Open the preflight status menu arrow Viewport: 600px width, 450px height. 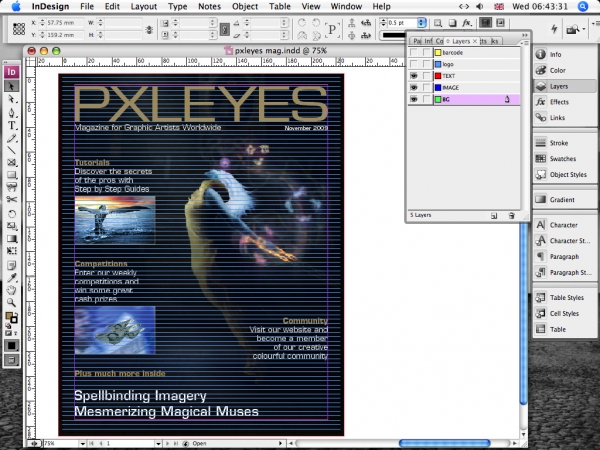coord(280,443)
